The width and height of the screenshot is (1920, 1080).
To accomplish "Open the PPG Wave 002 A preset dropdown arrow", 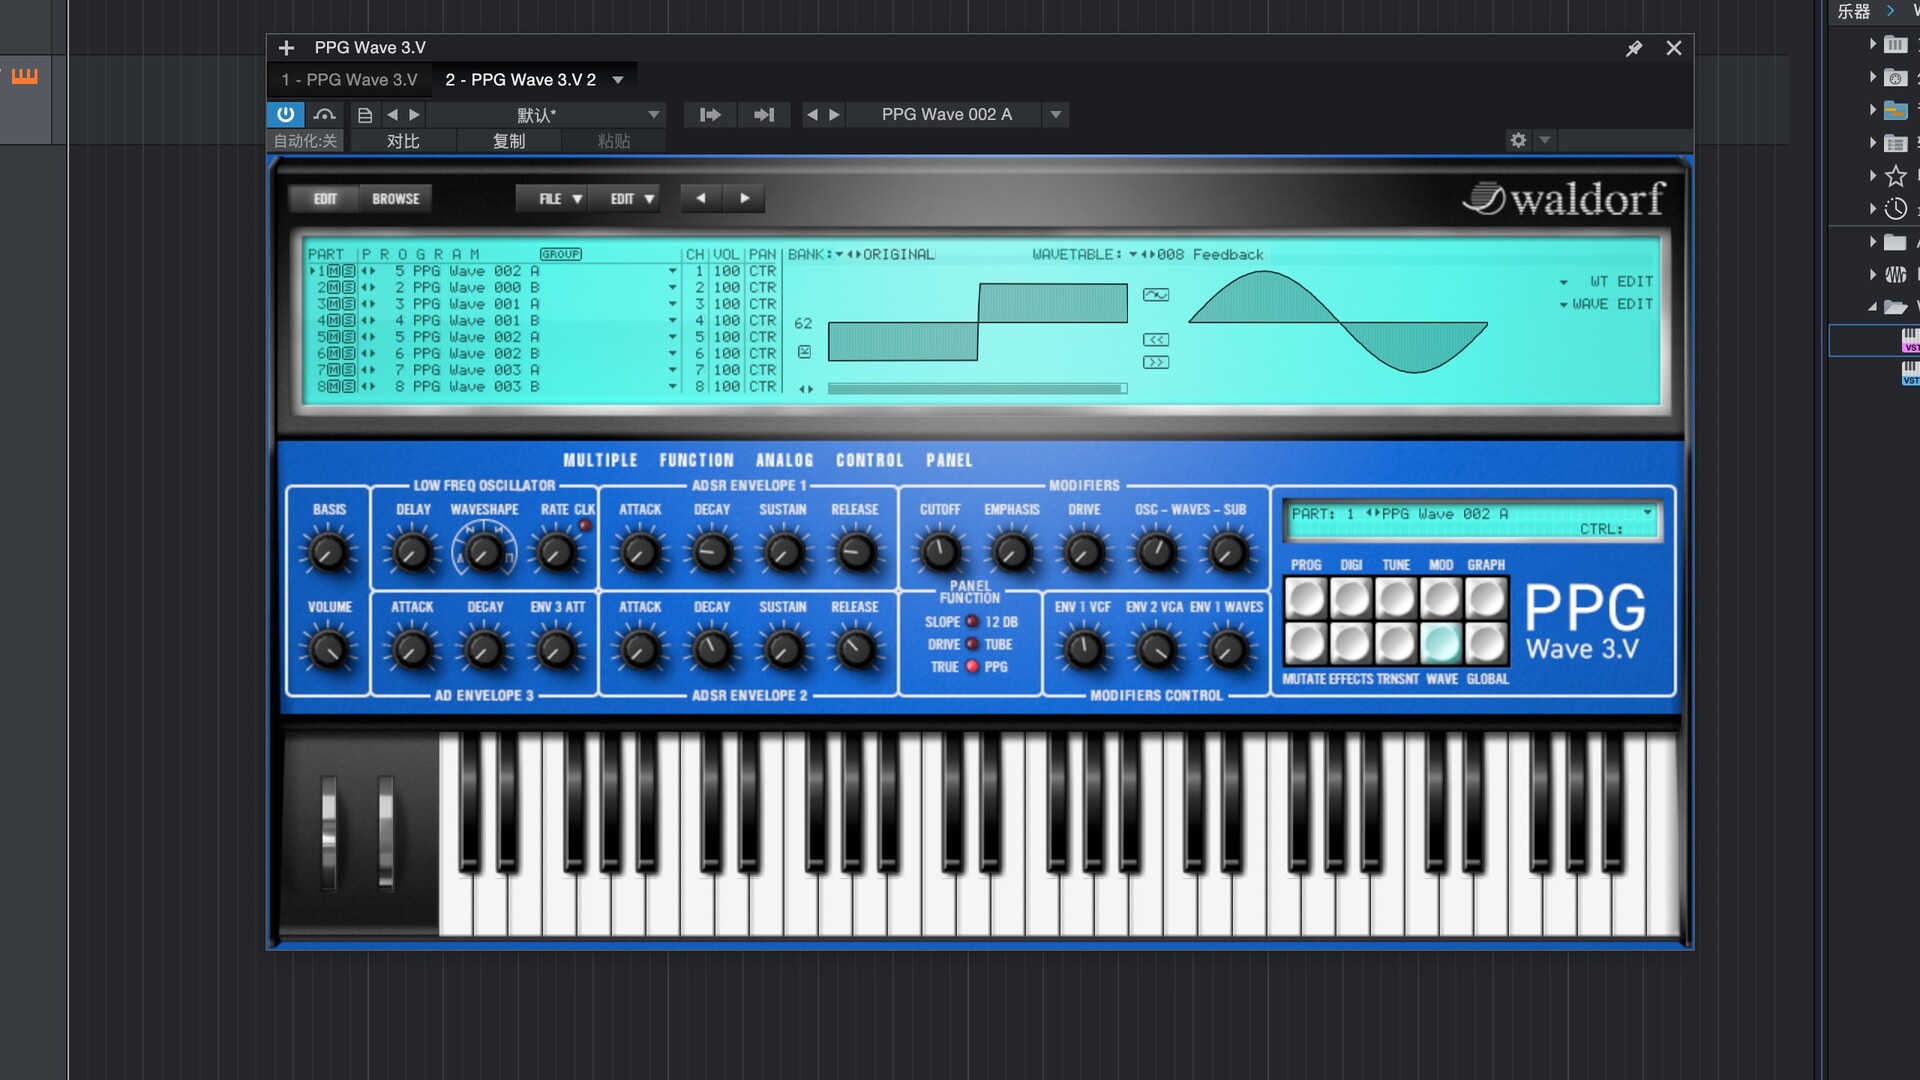I will pyautogui.click(x=1056, y=115).
